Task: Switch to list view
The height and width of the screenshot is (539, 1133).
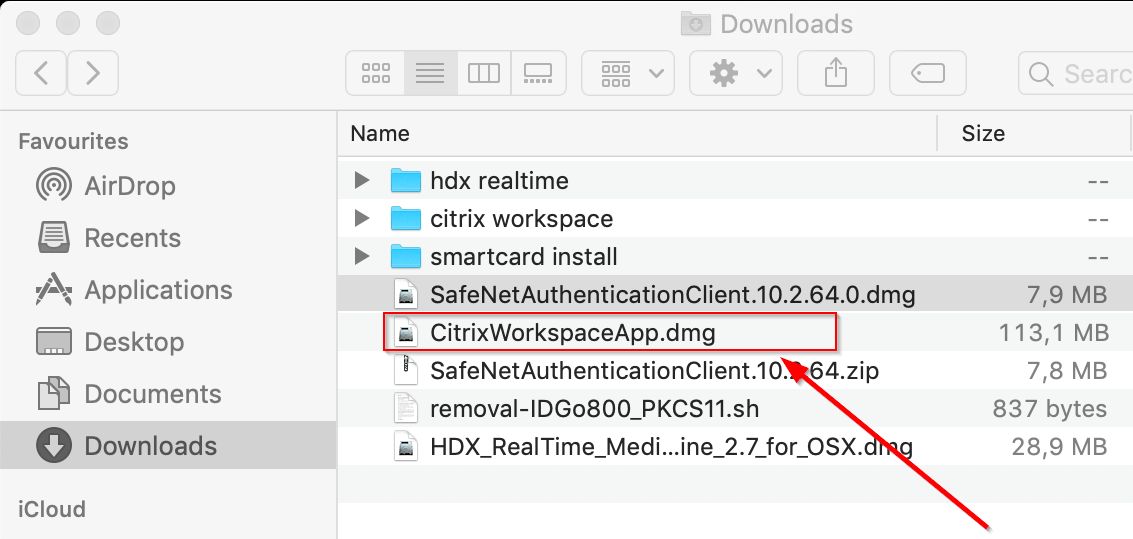Action: coord(430,73)
